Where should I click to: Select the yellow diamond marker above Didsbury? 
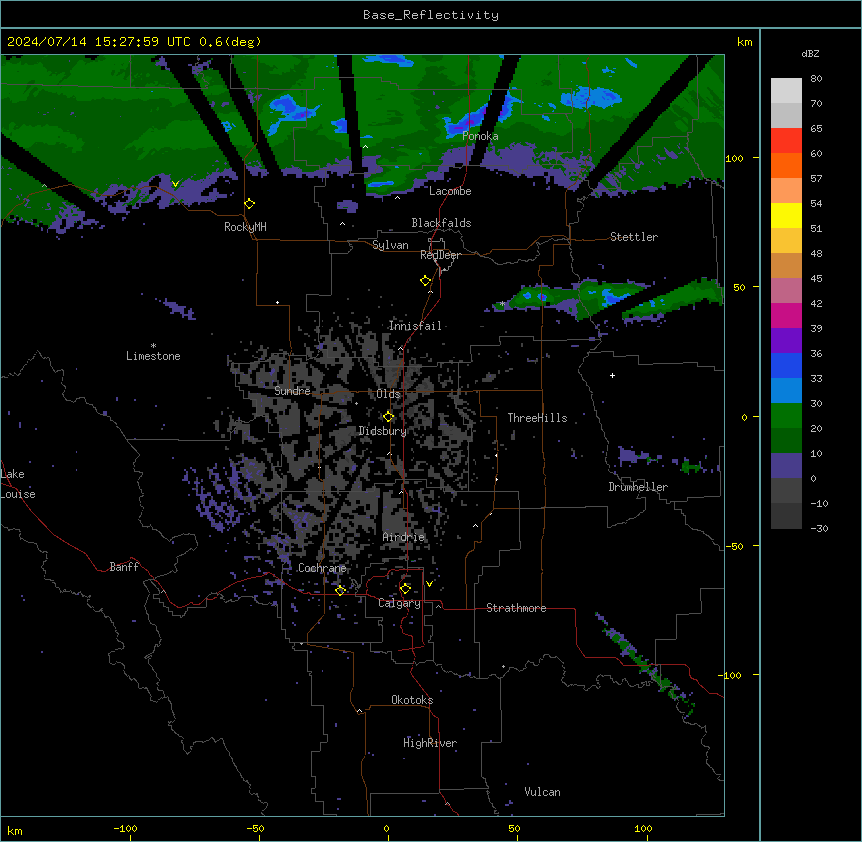coord(389,417)
